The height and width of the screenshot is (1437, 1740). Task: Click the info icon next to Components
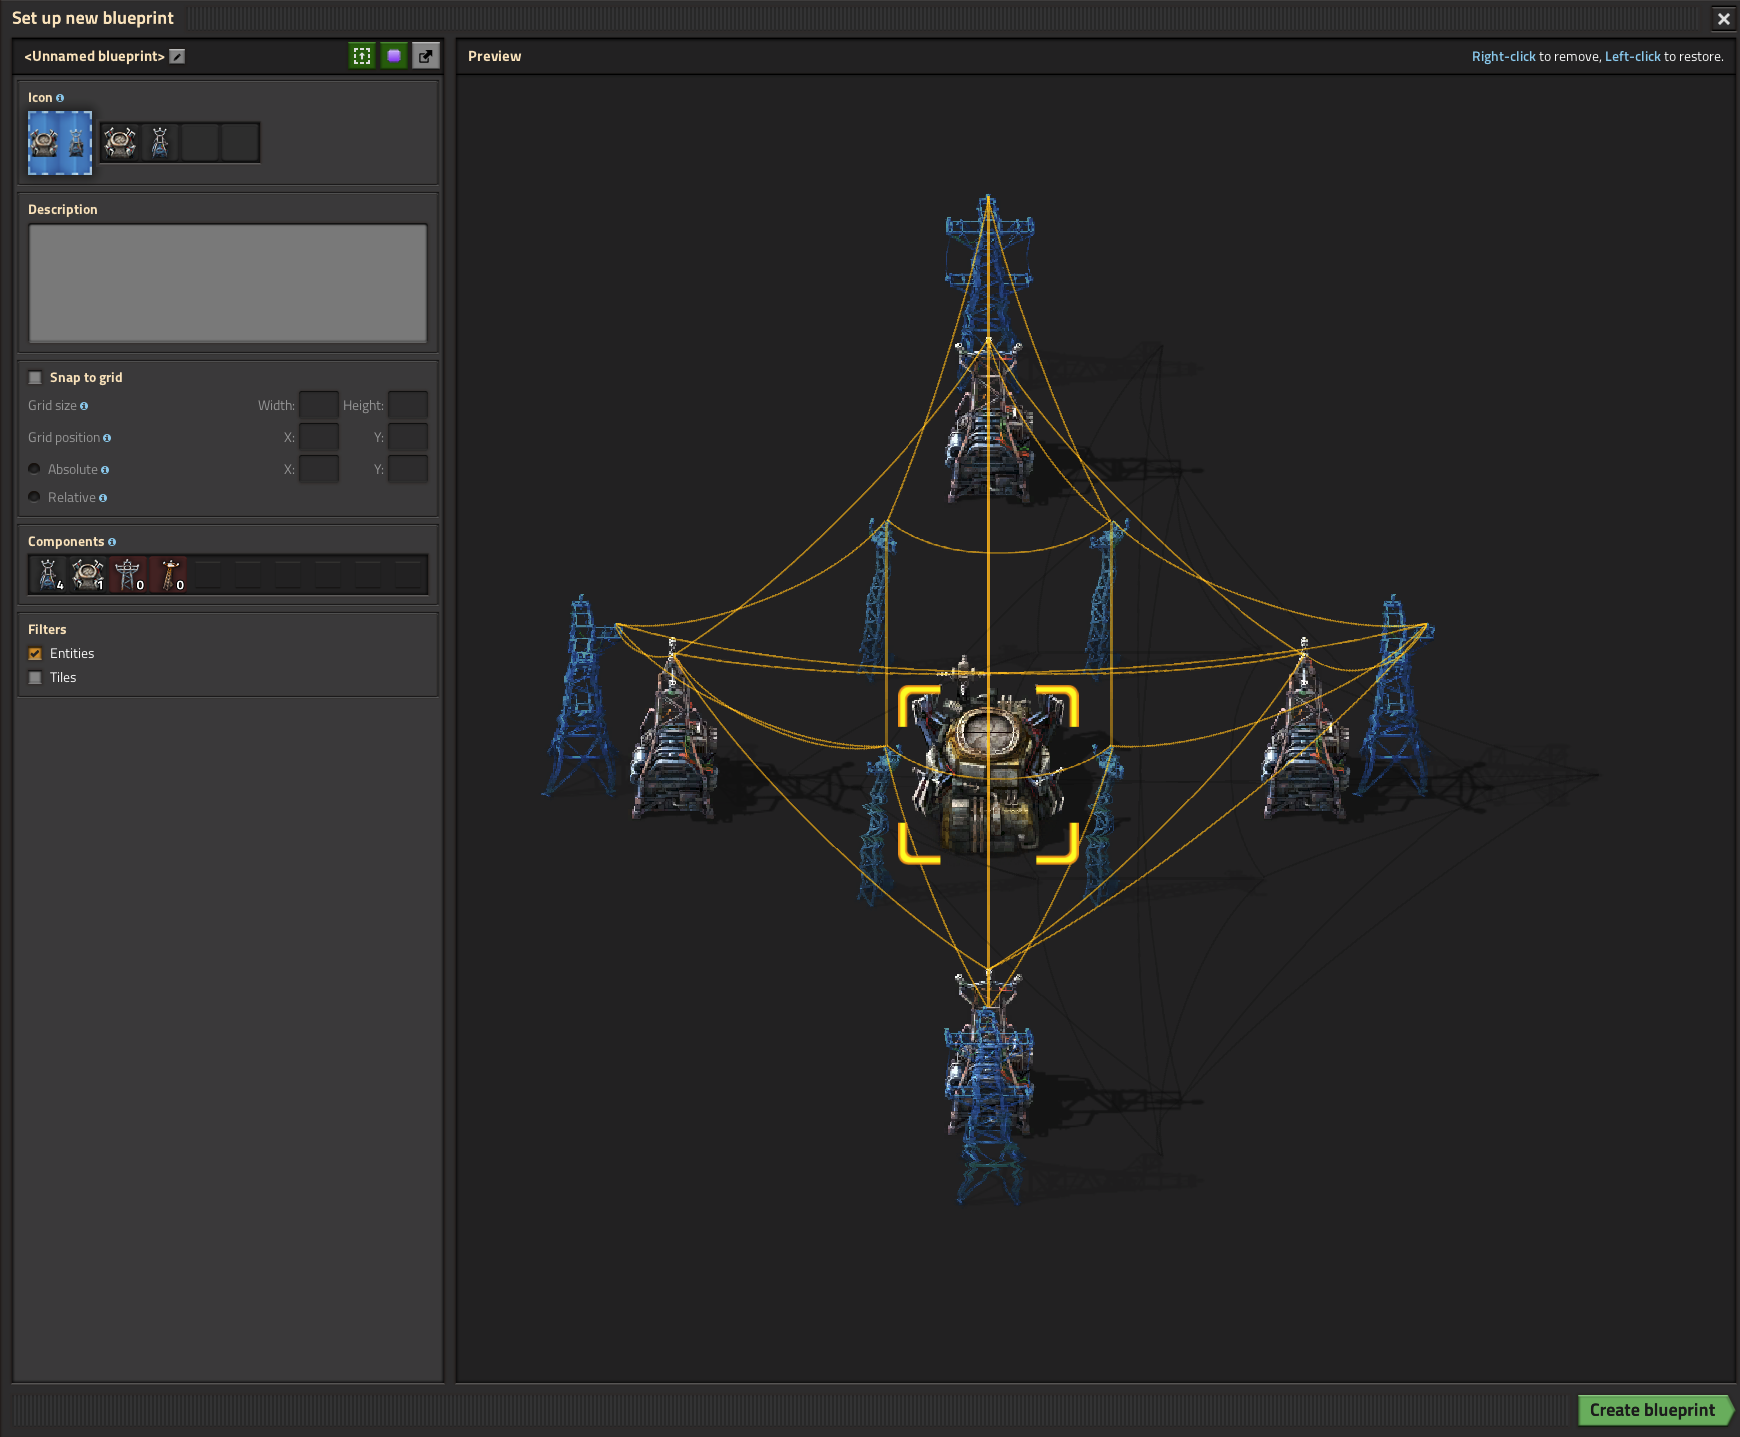(112, 542)
